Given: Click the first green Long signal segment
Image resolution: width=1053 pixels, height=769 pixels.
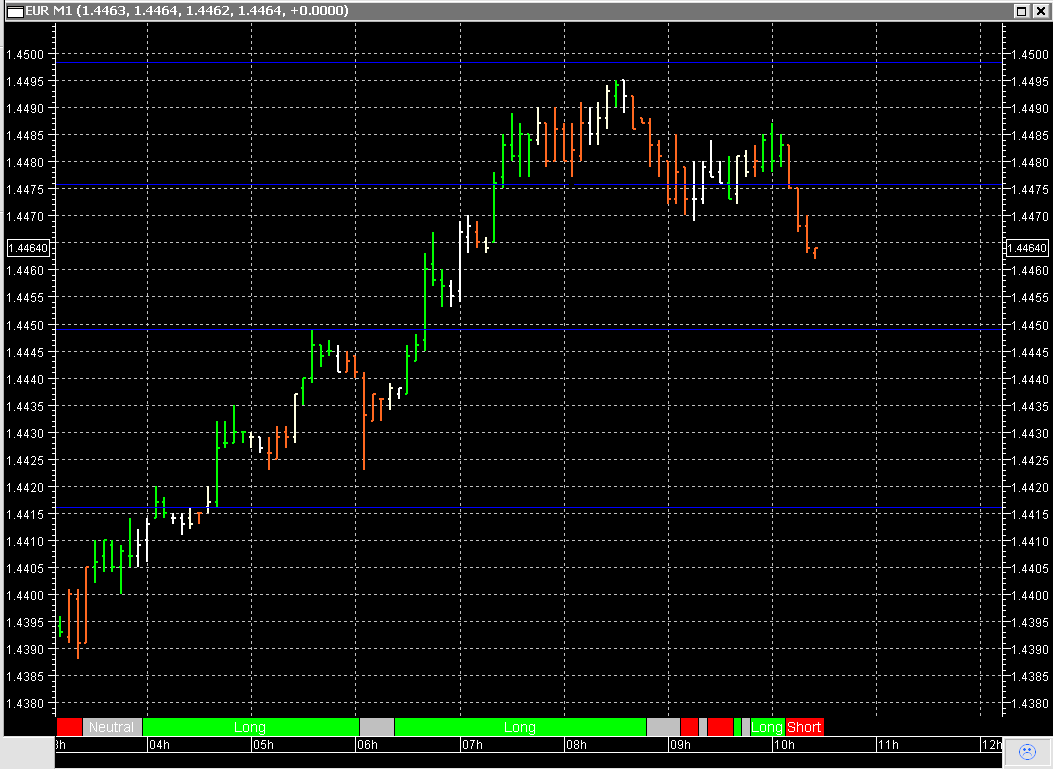Looking at the screenshot, I should pos(250,727).
